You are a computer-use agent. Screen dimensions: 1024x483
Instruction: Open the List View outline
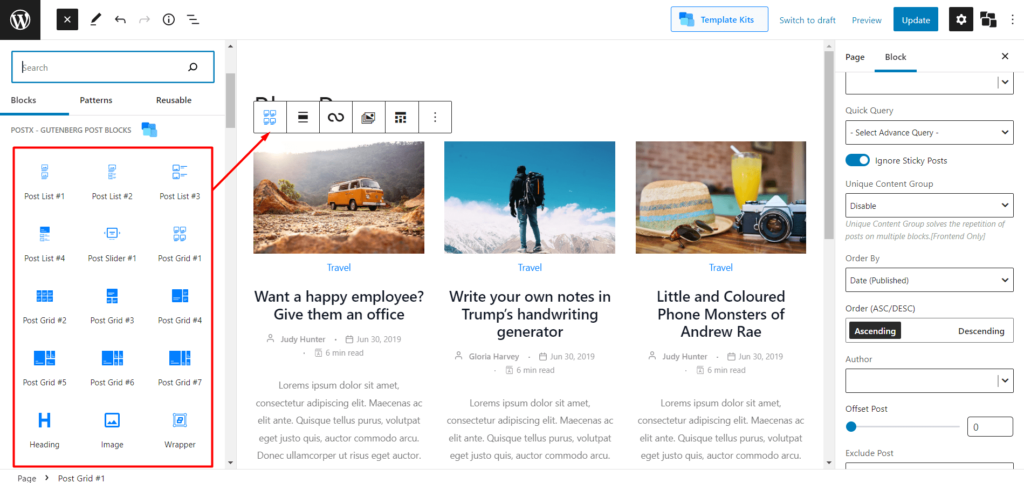pyautogui.click(x=193, y=20)
